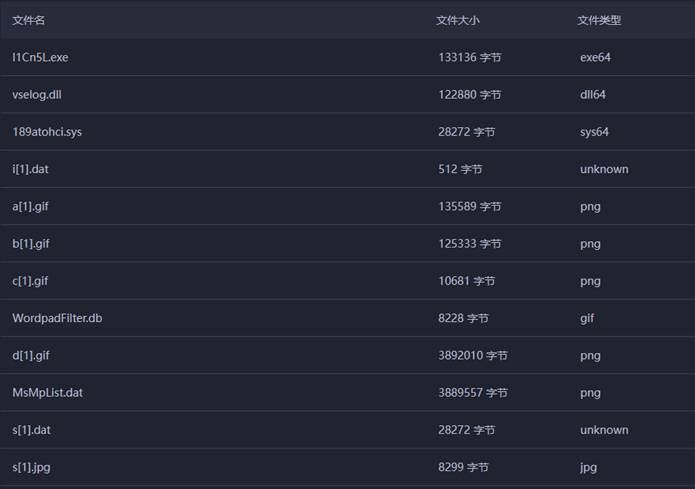Click the 3892010 字节 size cell
This screenshot has width=695, height=489.
472,356
